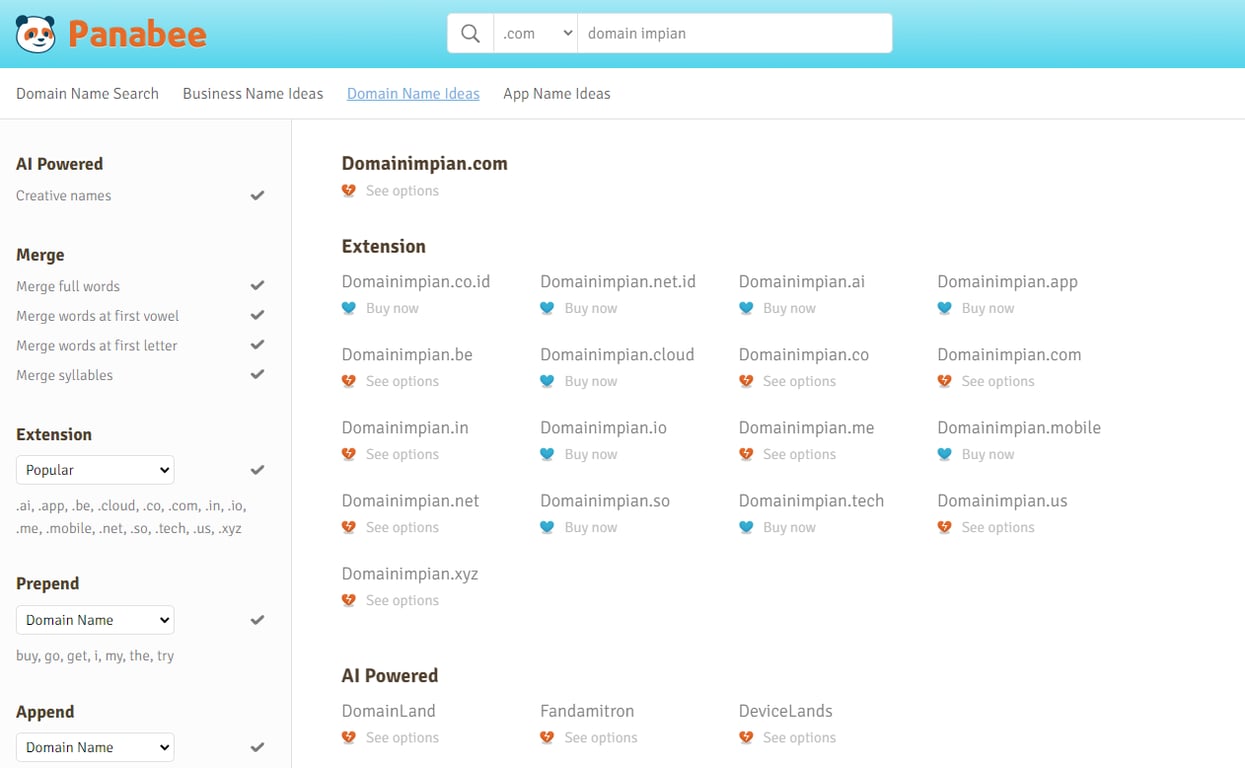Click the Panabee panda logo
This screenshot has width=1245, height=768.
(36, 34)
